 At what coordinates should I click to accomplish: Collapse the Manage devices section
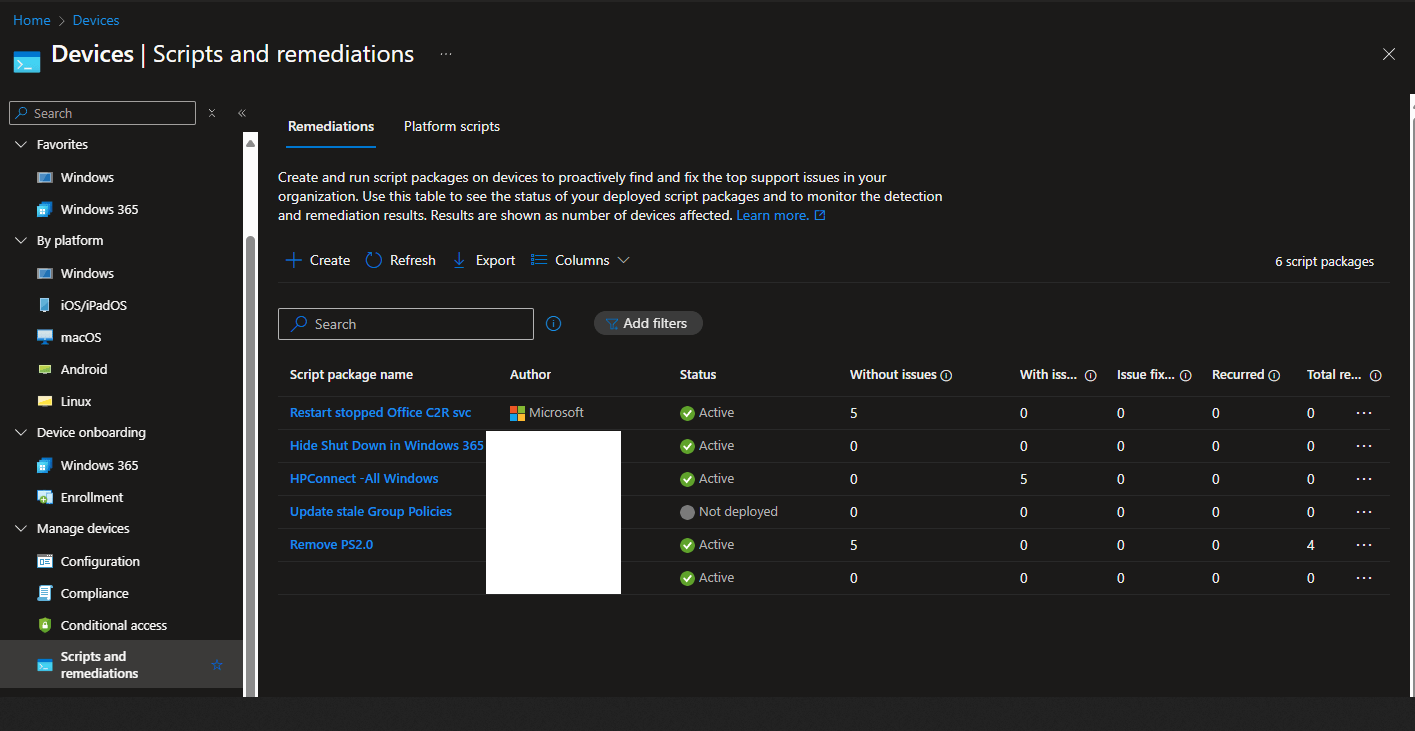coord(21,529)
